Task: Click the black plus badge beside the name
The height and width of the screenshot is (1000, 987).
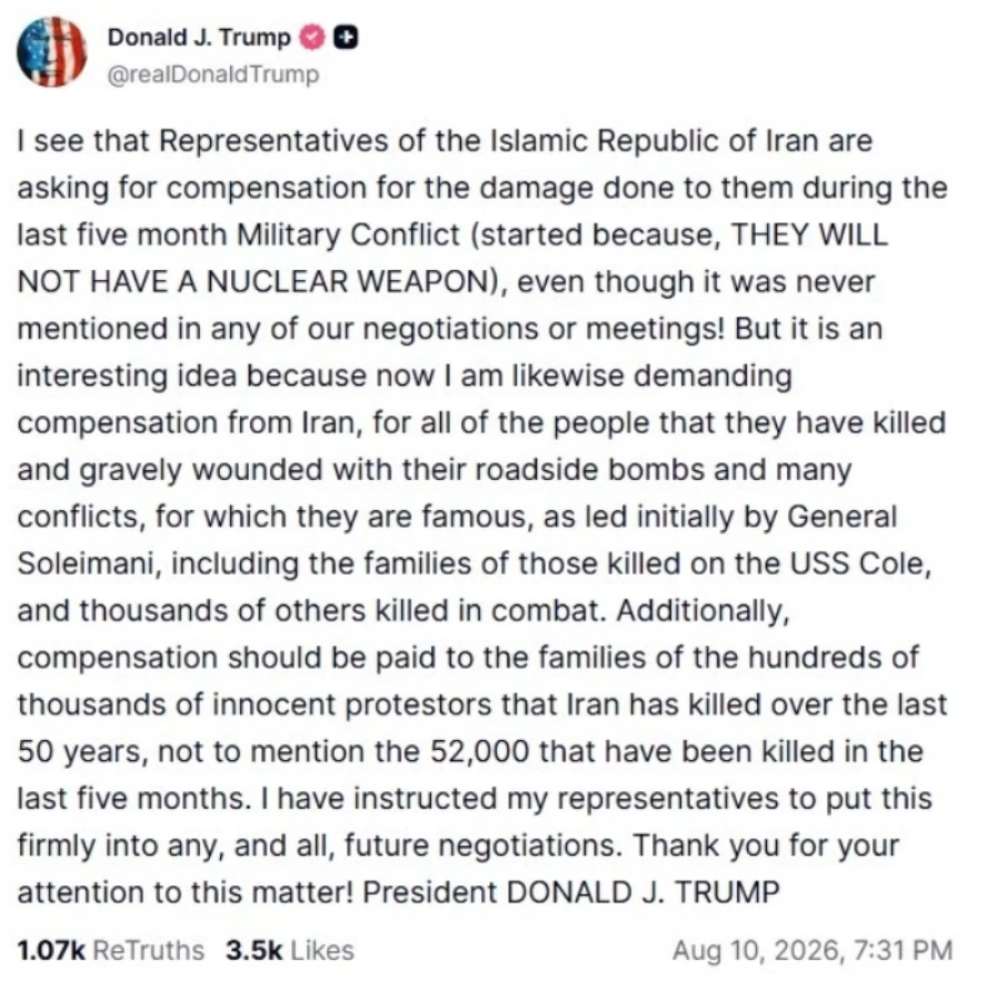Action: click(346, 37)
